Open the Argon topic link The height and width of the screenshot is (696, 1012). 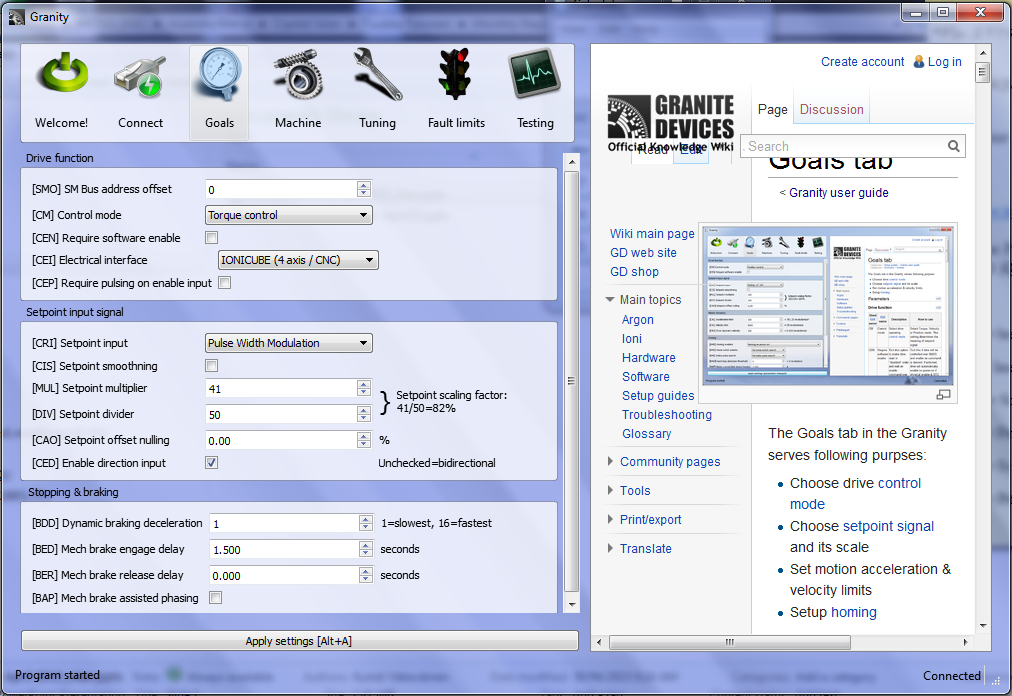pos(638,320)
